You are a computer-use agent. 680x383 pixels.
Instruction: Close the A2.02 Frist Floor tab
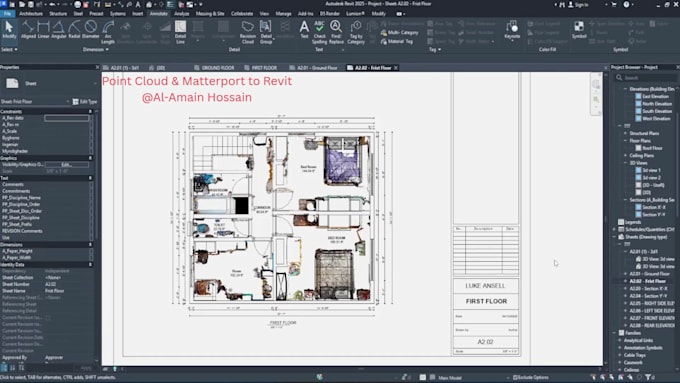(x=396, y=68)
